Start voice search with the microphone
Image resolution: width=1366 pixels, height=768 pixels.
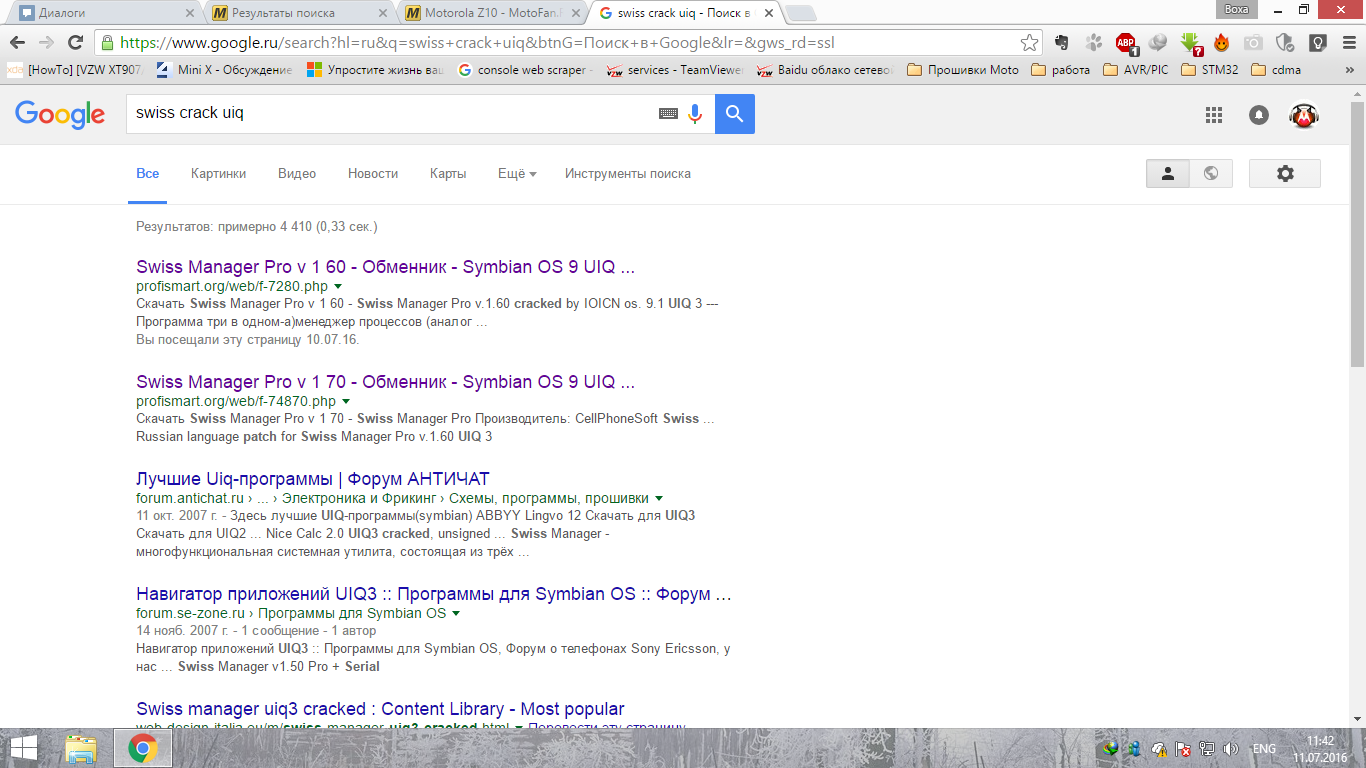click(x=695, y=114)
